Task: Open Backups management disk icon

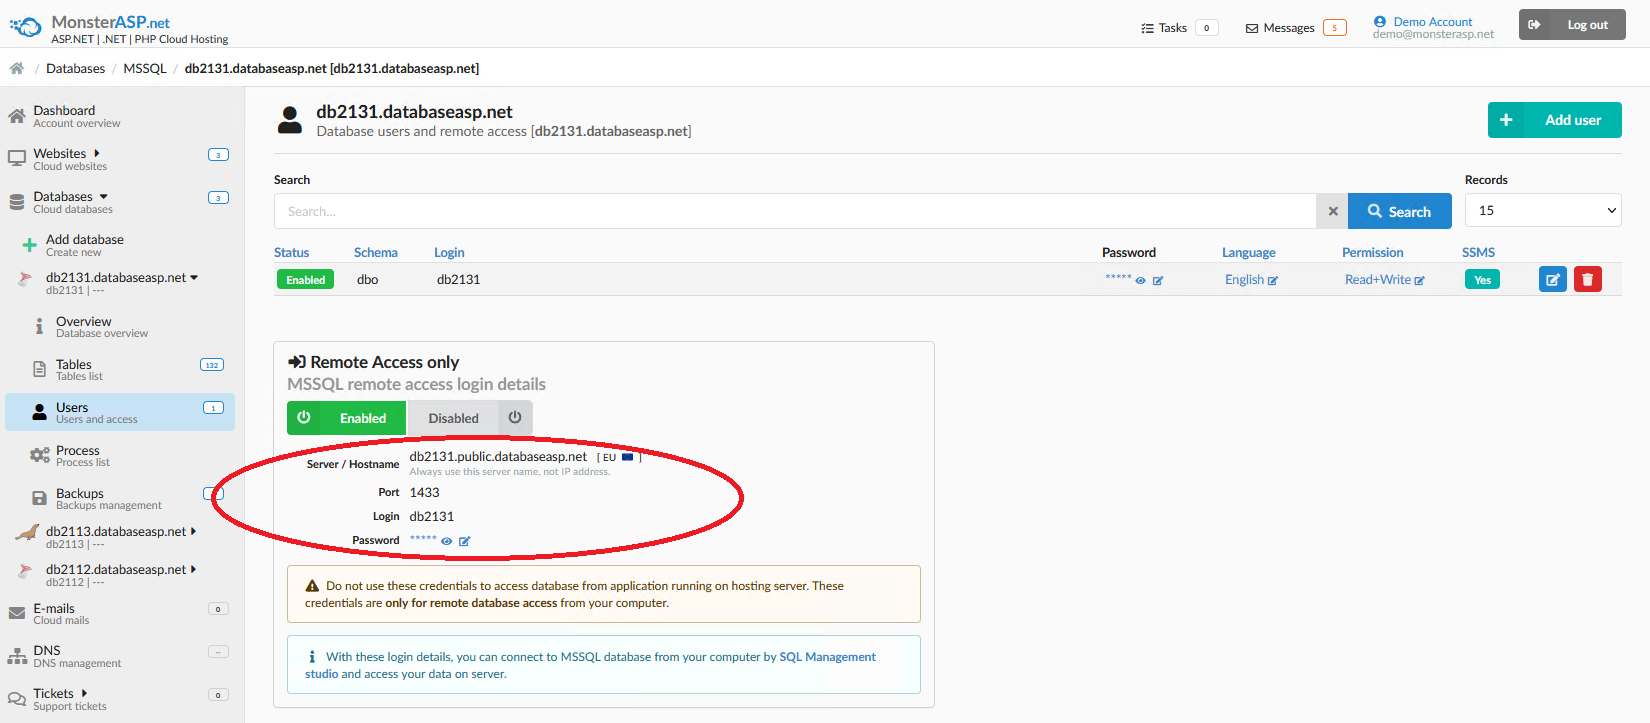Action: click(x=39, y=498)
